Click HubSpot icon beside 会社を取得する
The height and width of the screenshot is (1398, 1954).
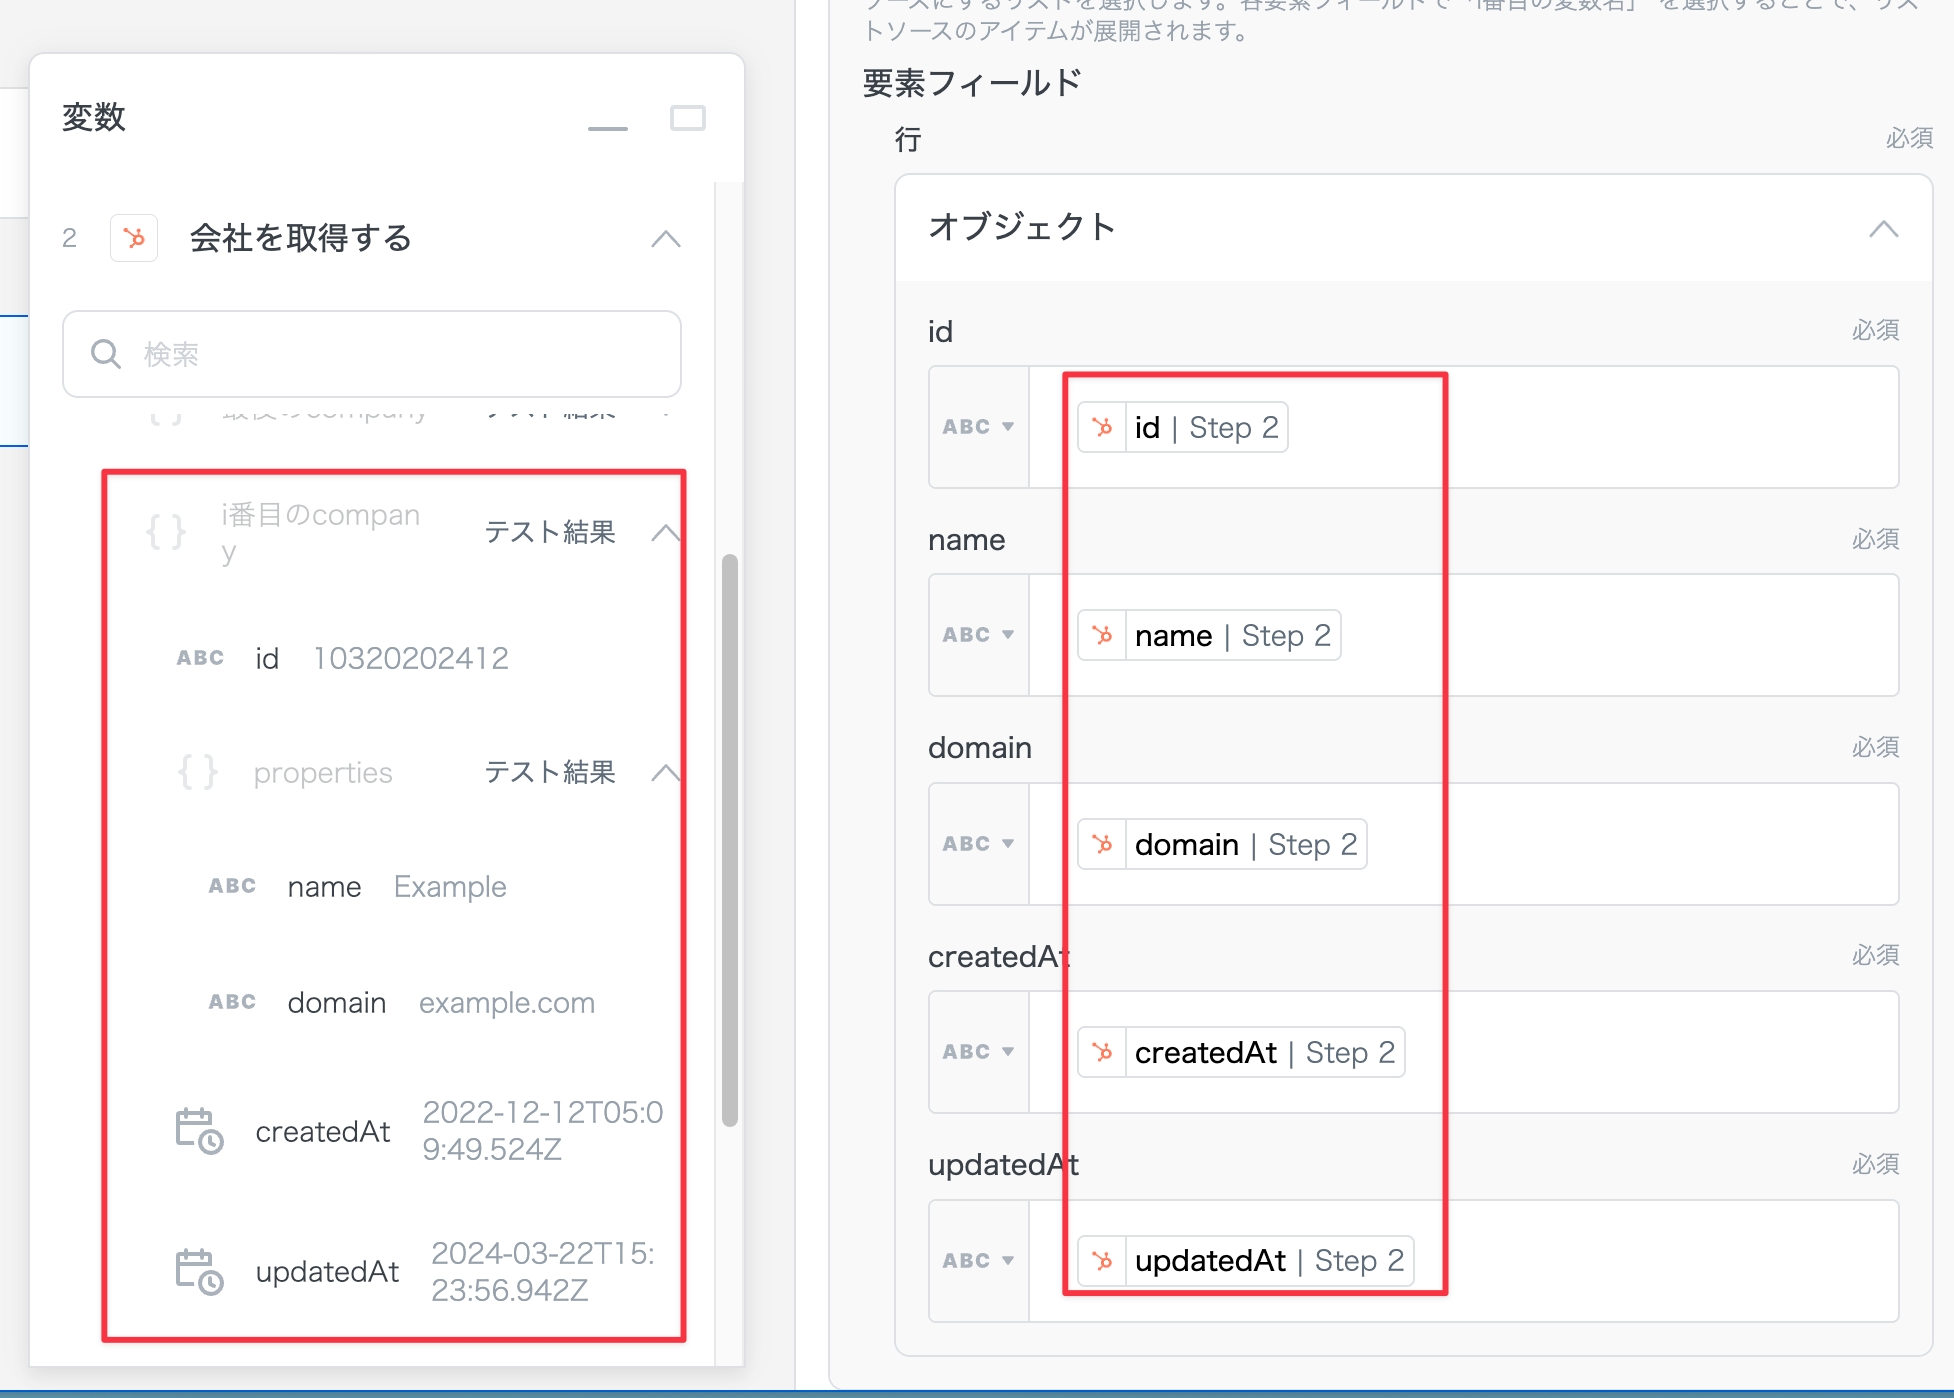[x=134, y=238]
